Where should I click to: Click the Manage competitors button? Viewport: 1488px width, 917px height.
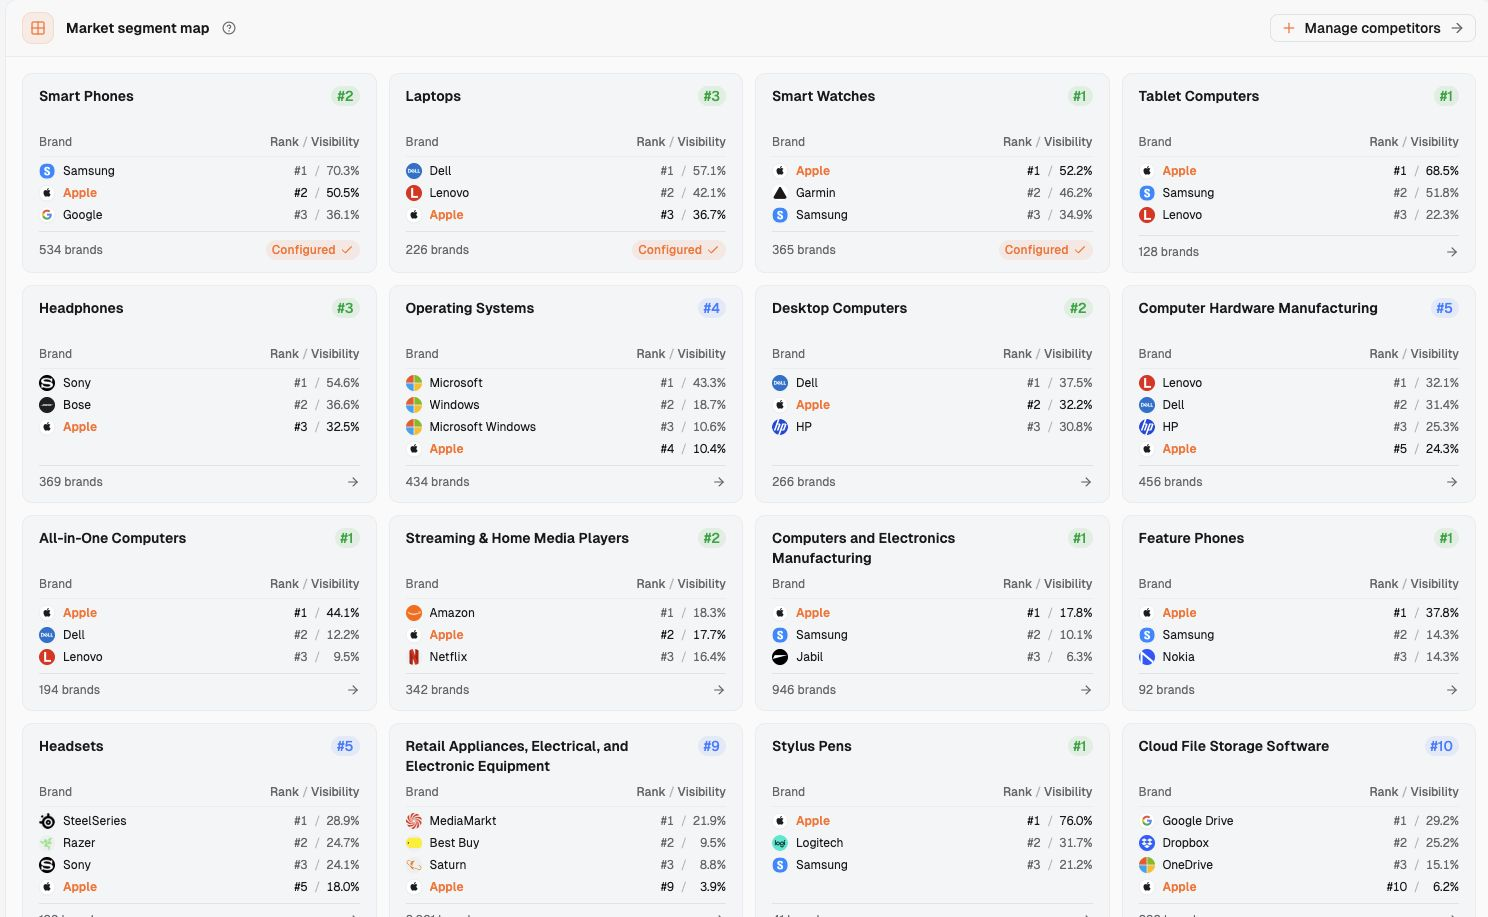pyautogui.click(x=1372, y=28)
